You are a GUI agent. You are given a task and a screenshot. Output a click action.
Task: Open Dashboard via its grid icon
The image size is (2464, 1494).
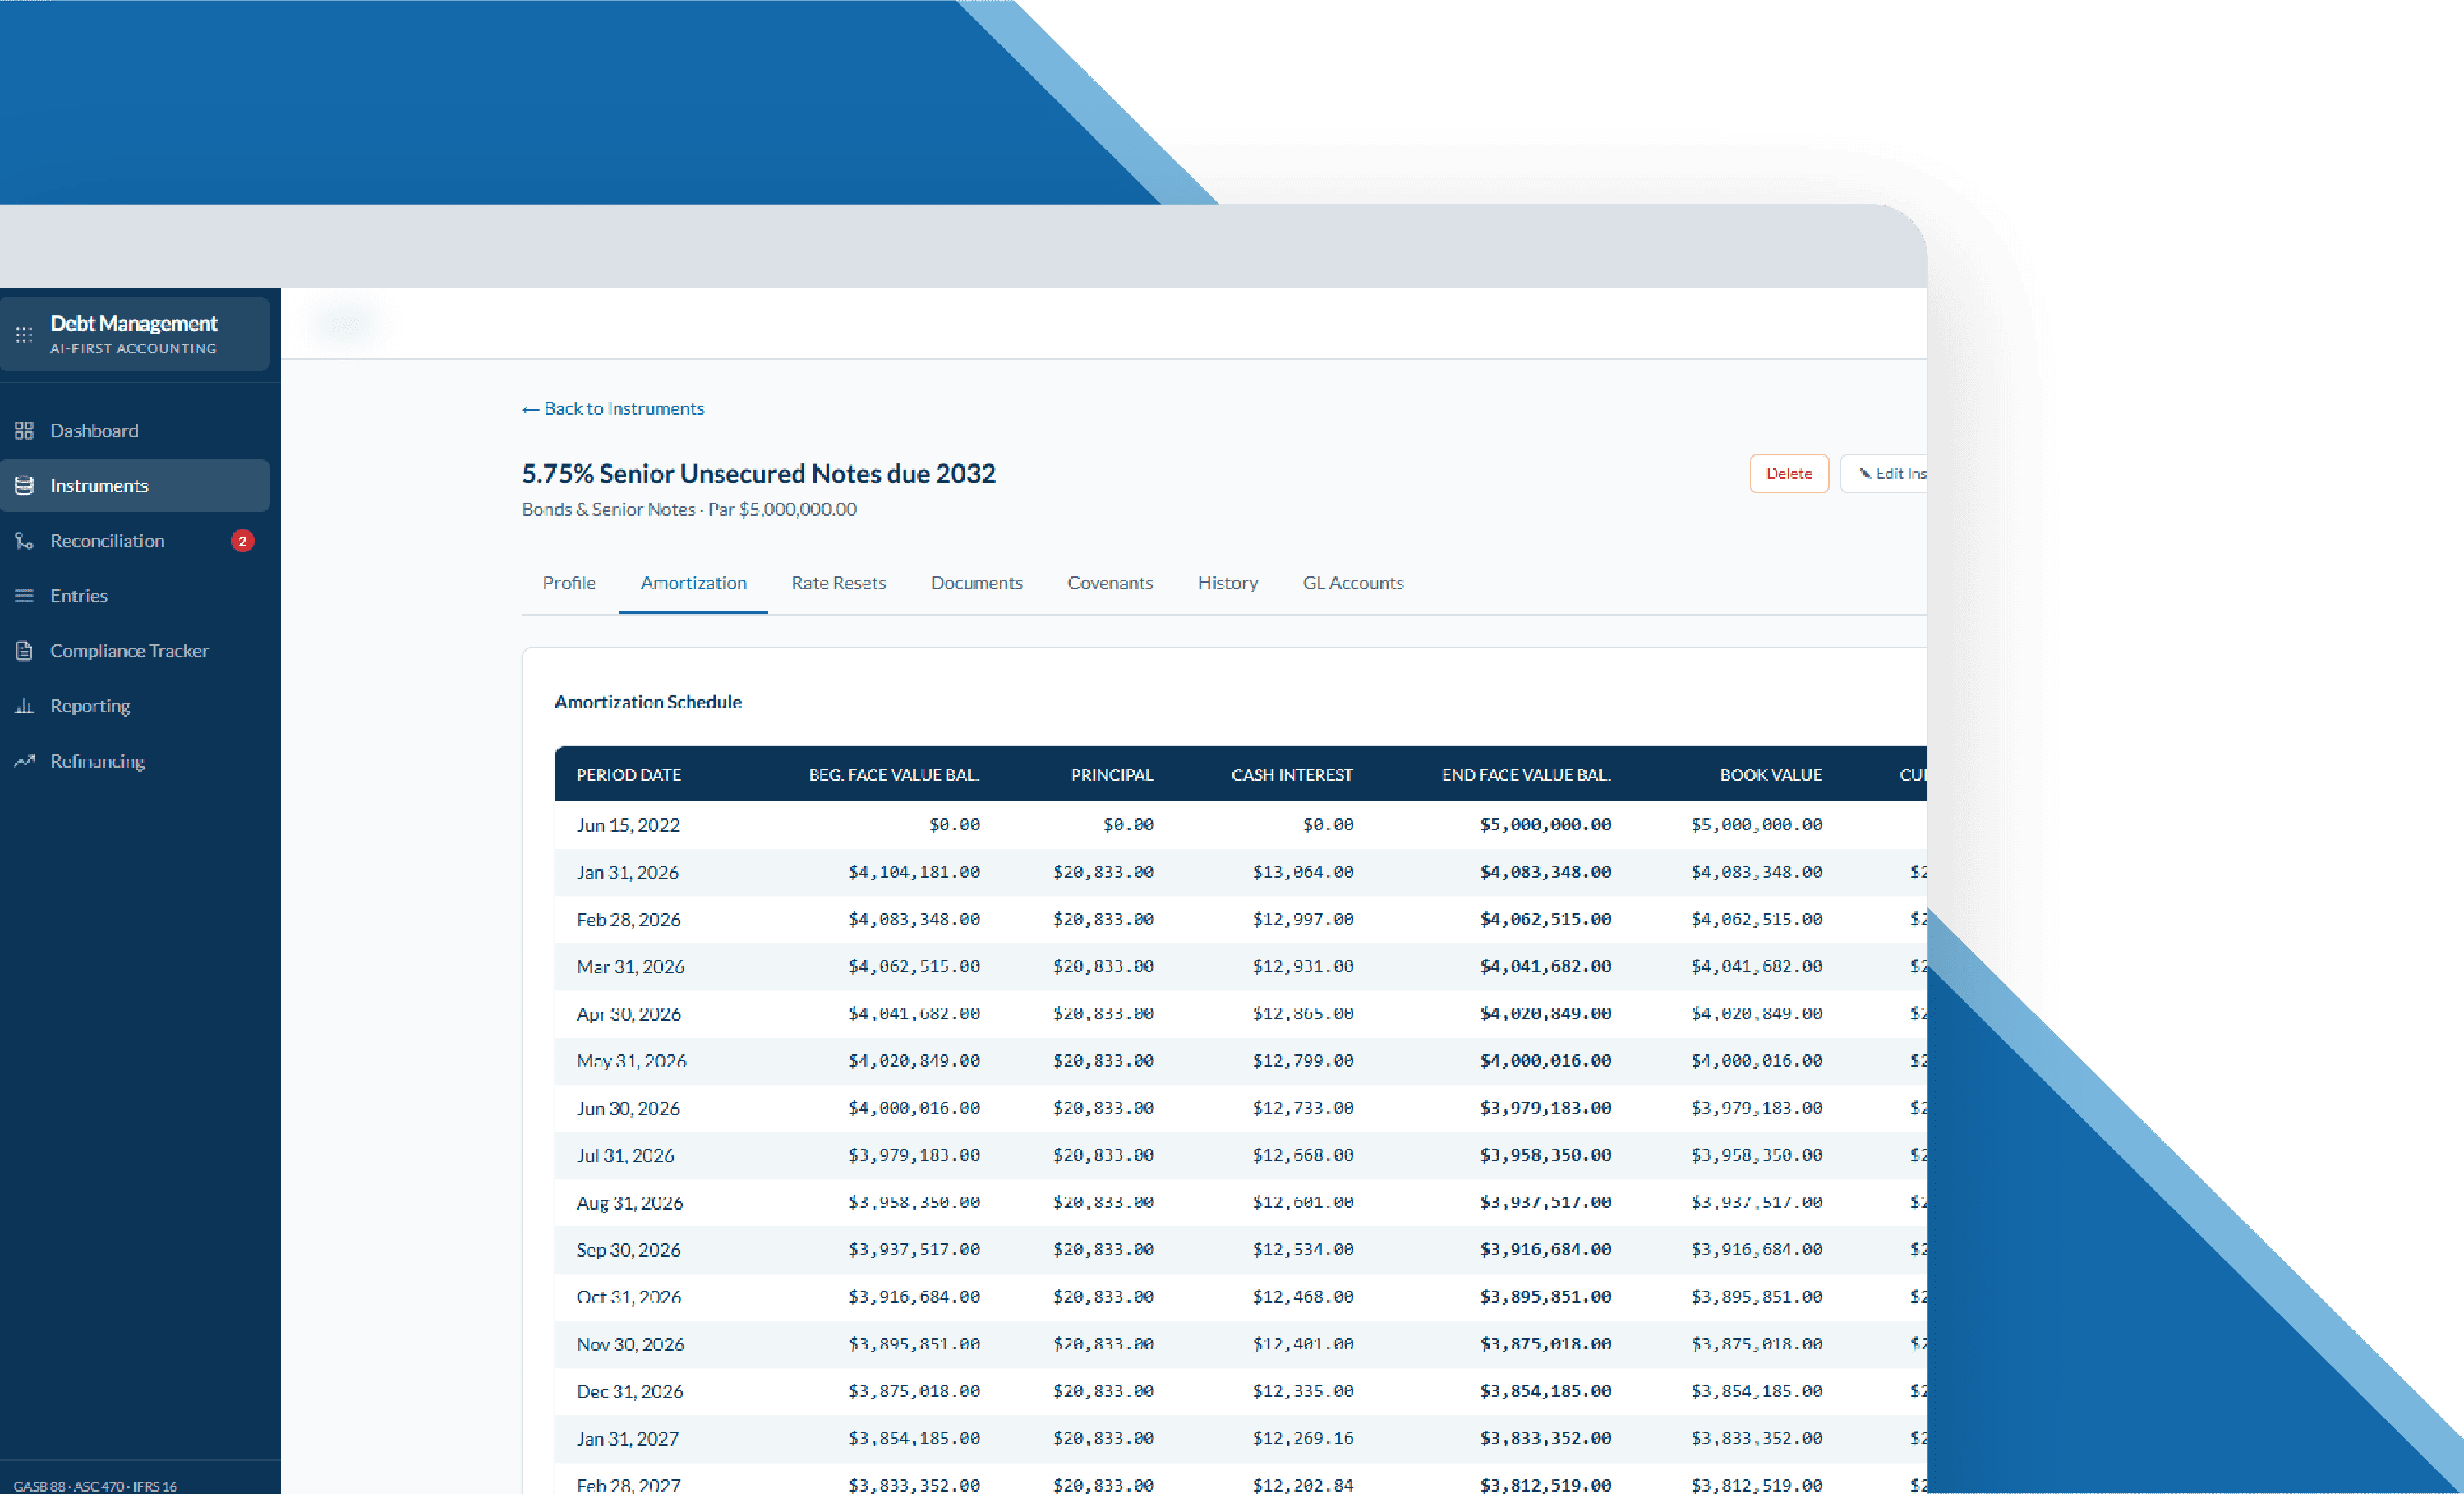pos(24,431)
